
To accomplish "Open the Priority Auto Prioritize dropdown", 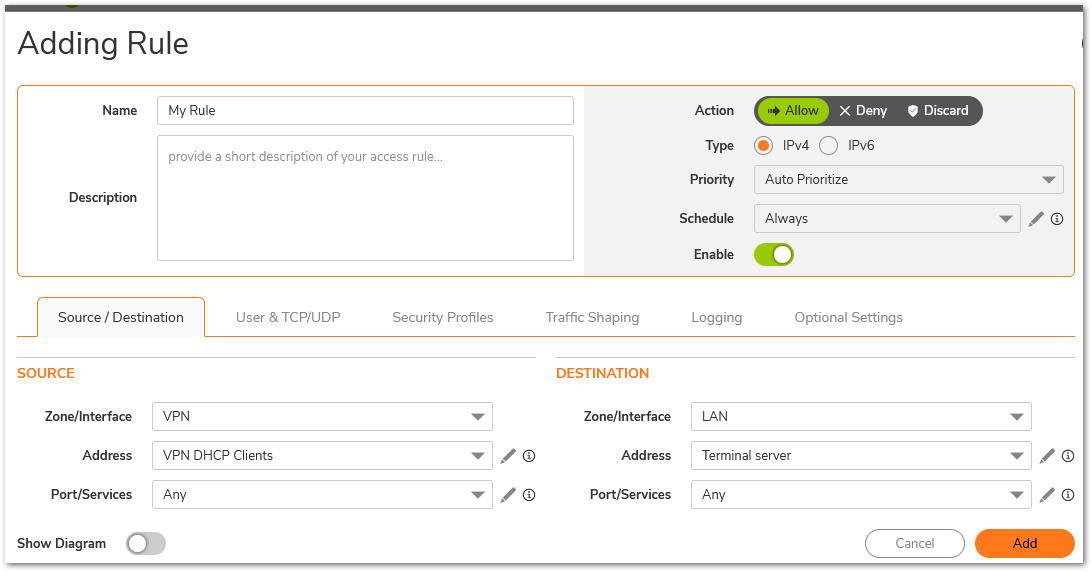I will (x=908, y=180).
